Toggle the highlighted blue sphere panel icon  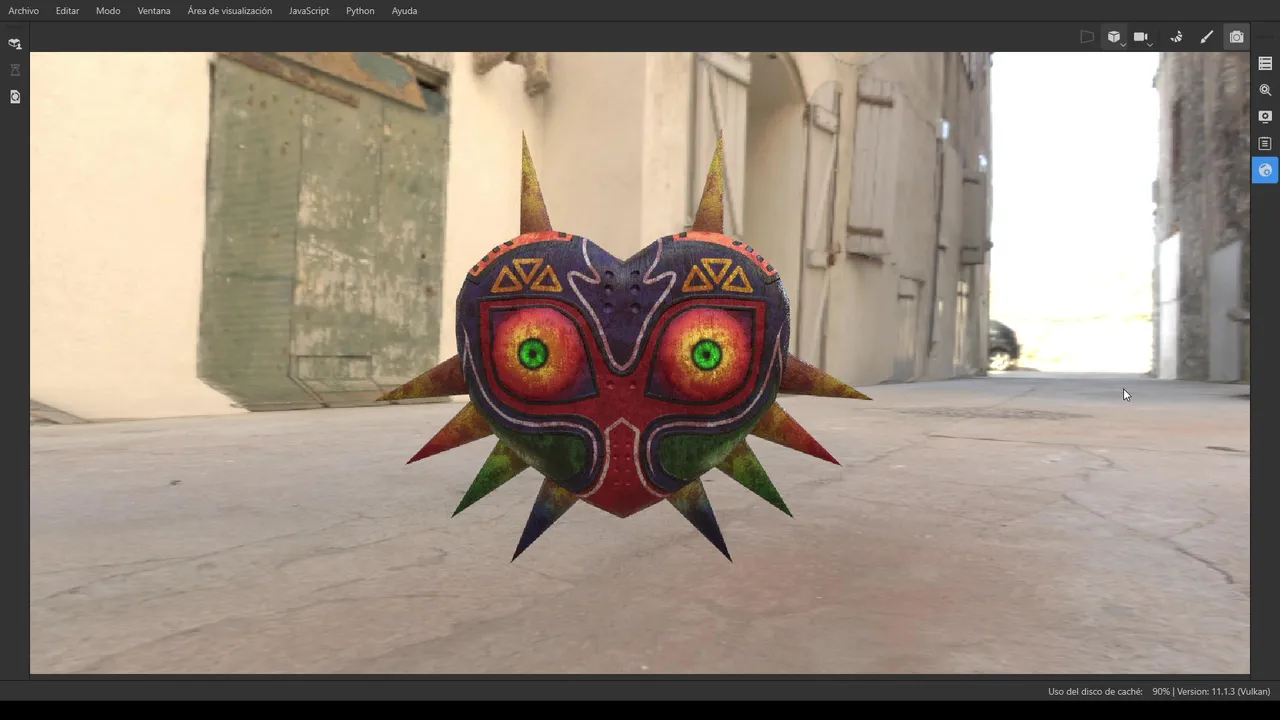[1265, 170]
